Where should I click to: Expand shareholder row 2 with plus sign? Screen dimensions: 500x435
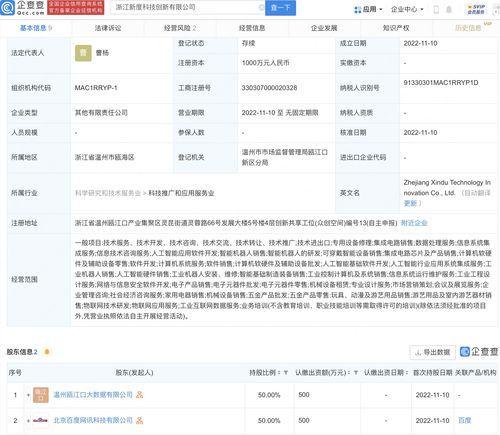tap(28, 421)
